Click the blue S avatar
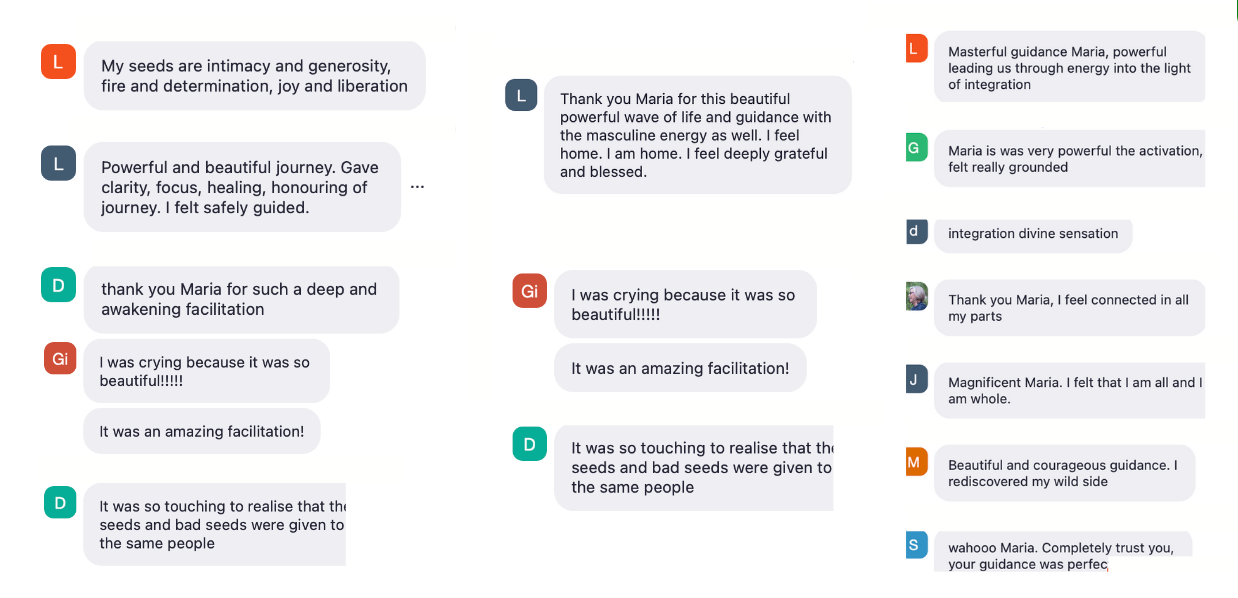Image resolution: width=1238 pixels, height=598 pixels. point(915,545)
